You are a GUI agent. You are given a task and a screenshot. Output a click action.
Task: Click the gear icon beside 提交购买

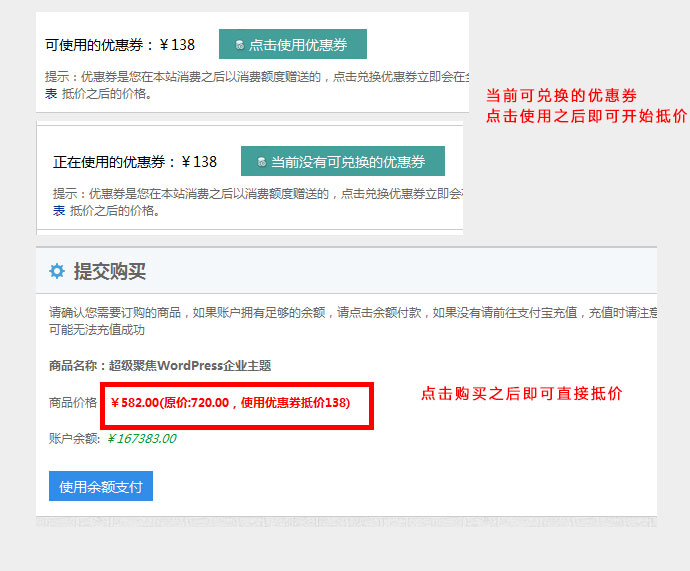(x=57, y=272)
